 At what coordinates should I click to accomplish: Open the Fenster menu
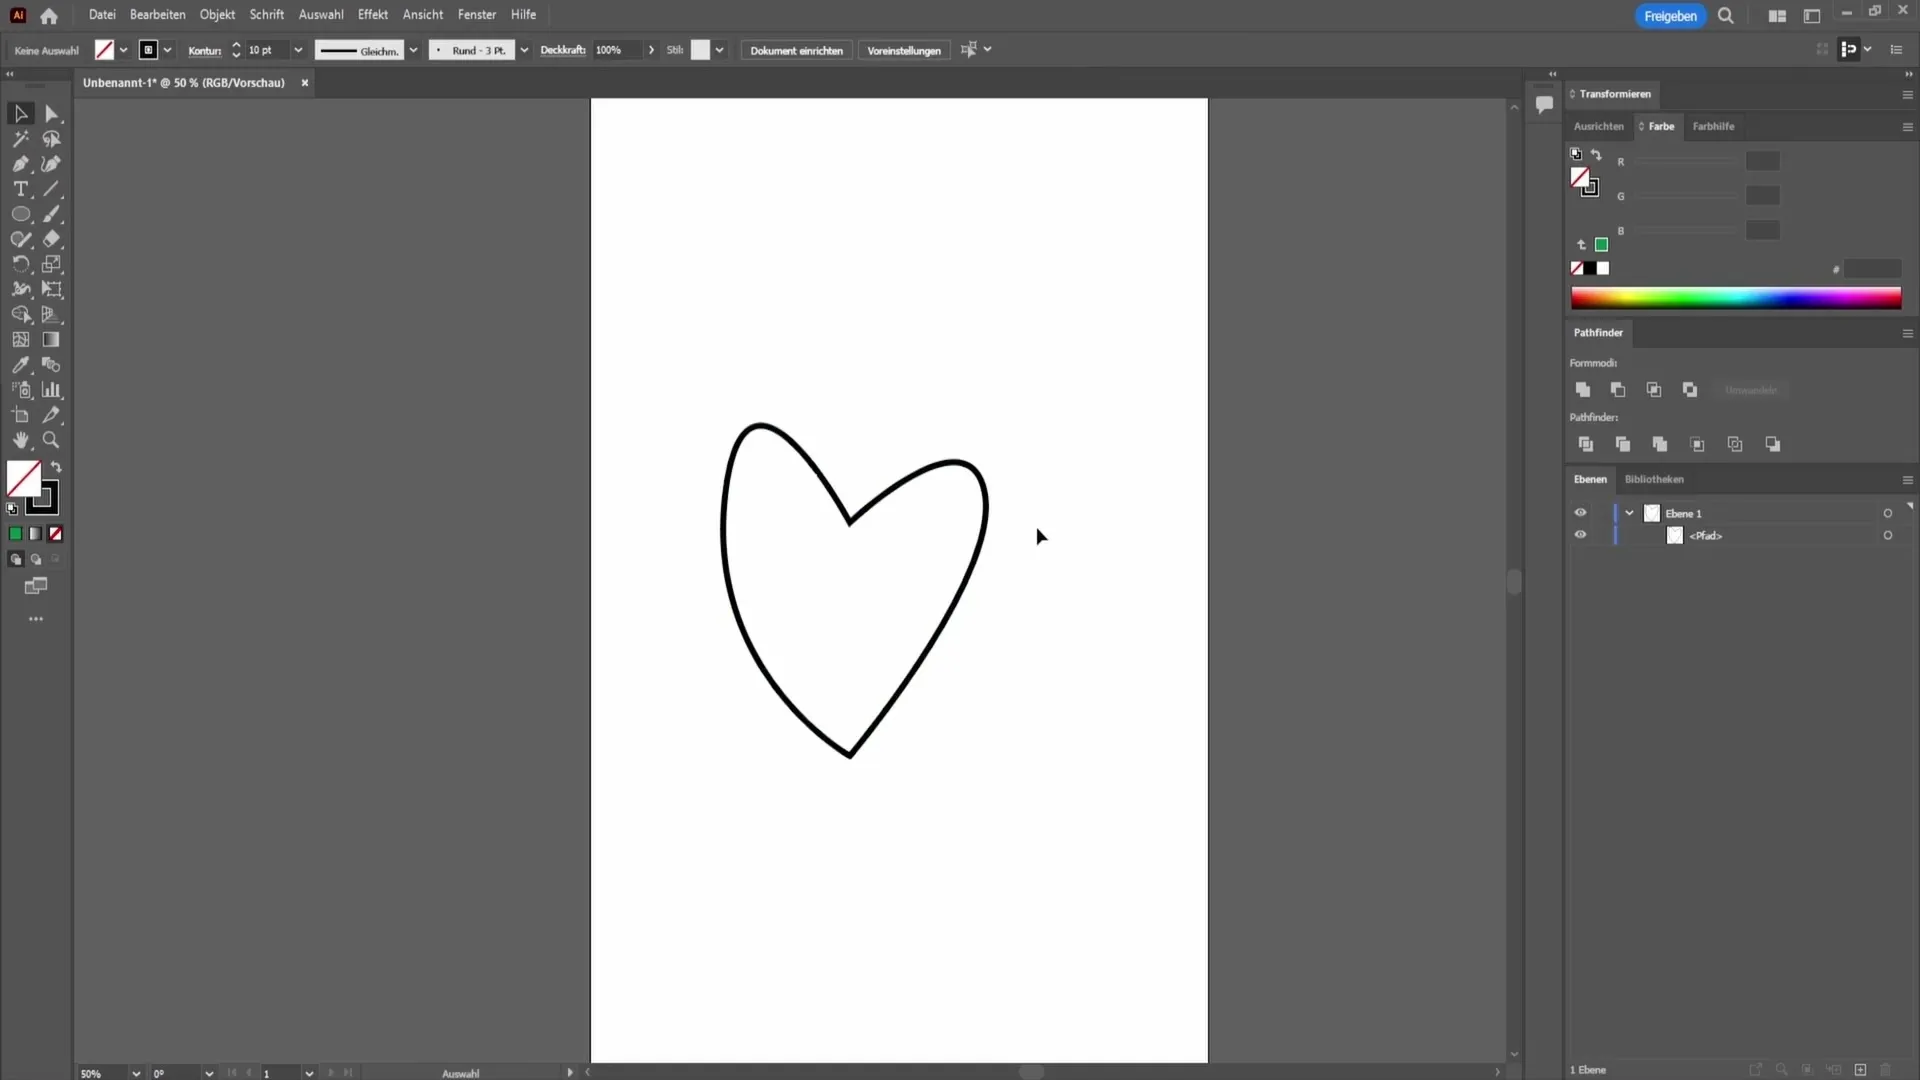coord(477,15)
